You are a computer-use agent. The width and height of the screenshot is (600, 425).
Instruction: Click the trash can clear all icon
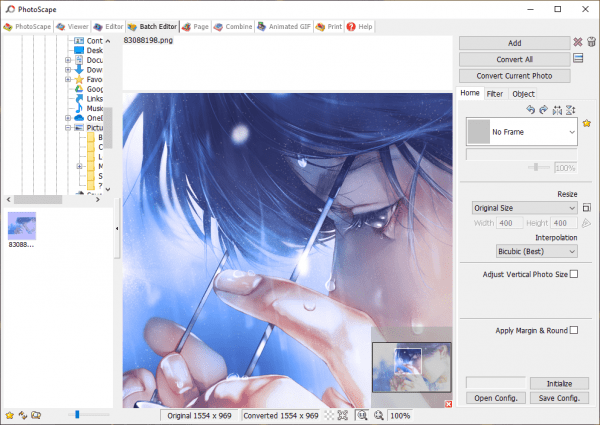point(591,42)
